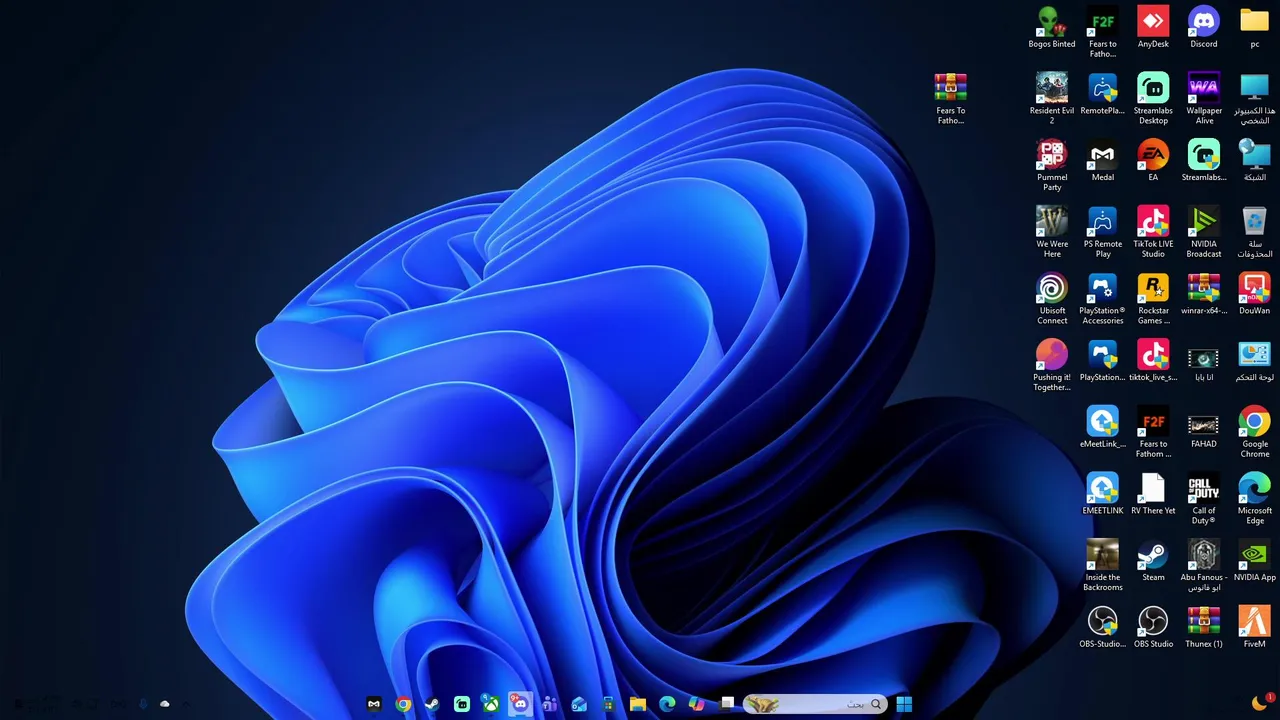Focus the taskbar search box

pyautogui.click(x=816, y=704)
